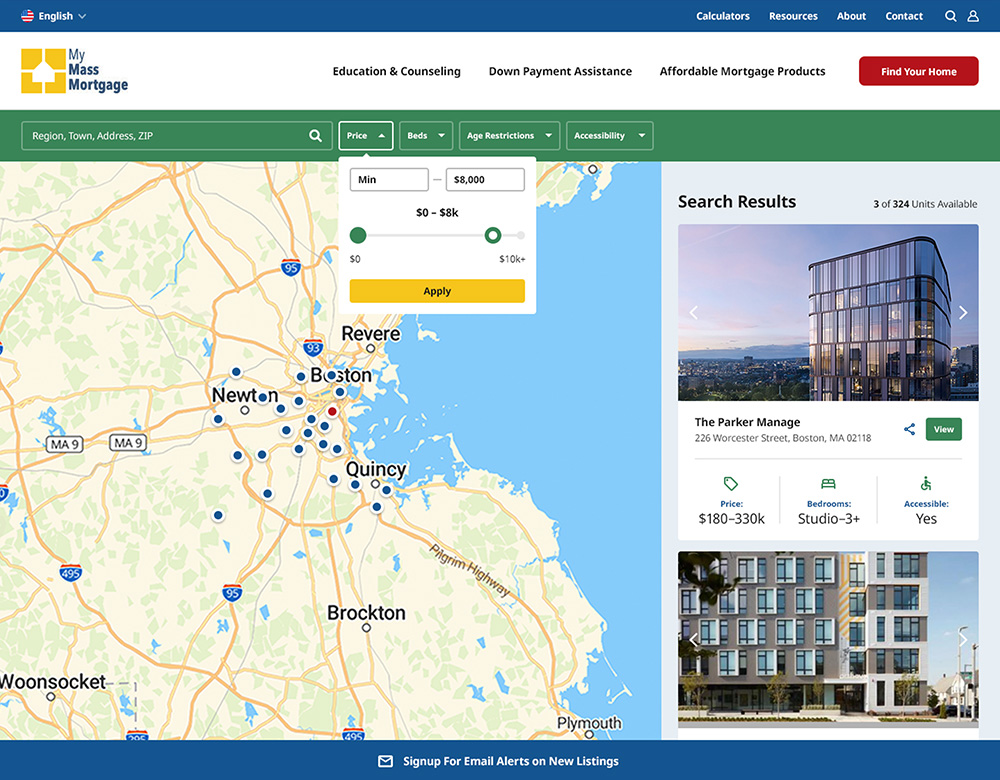Click the location search magnifier icon
The image size is (1000, 780).
pyautogui.click(x=315, y=136)
